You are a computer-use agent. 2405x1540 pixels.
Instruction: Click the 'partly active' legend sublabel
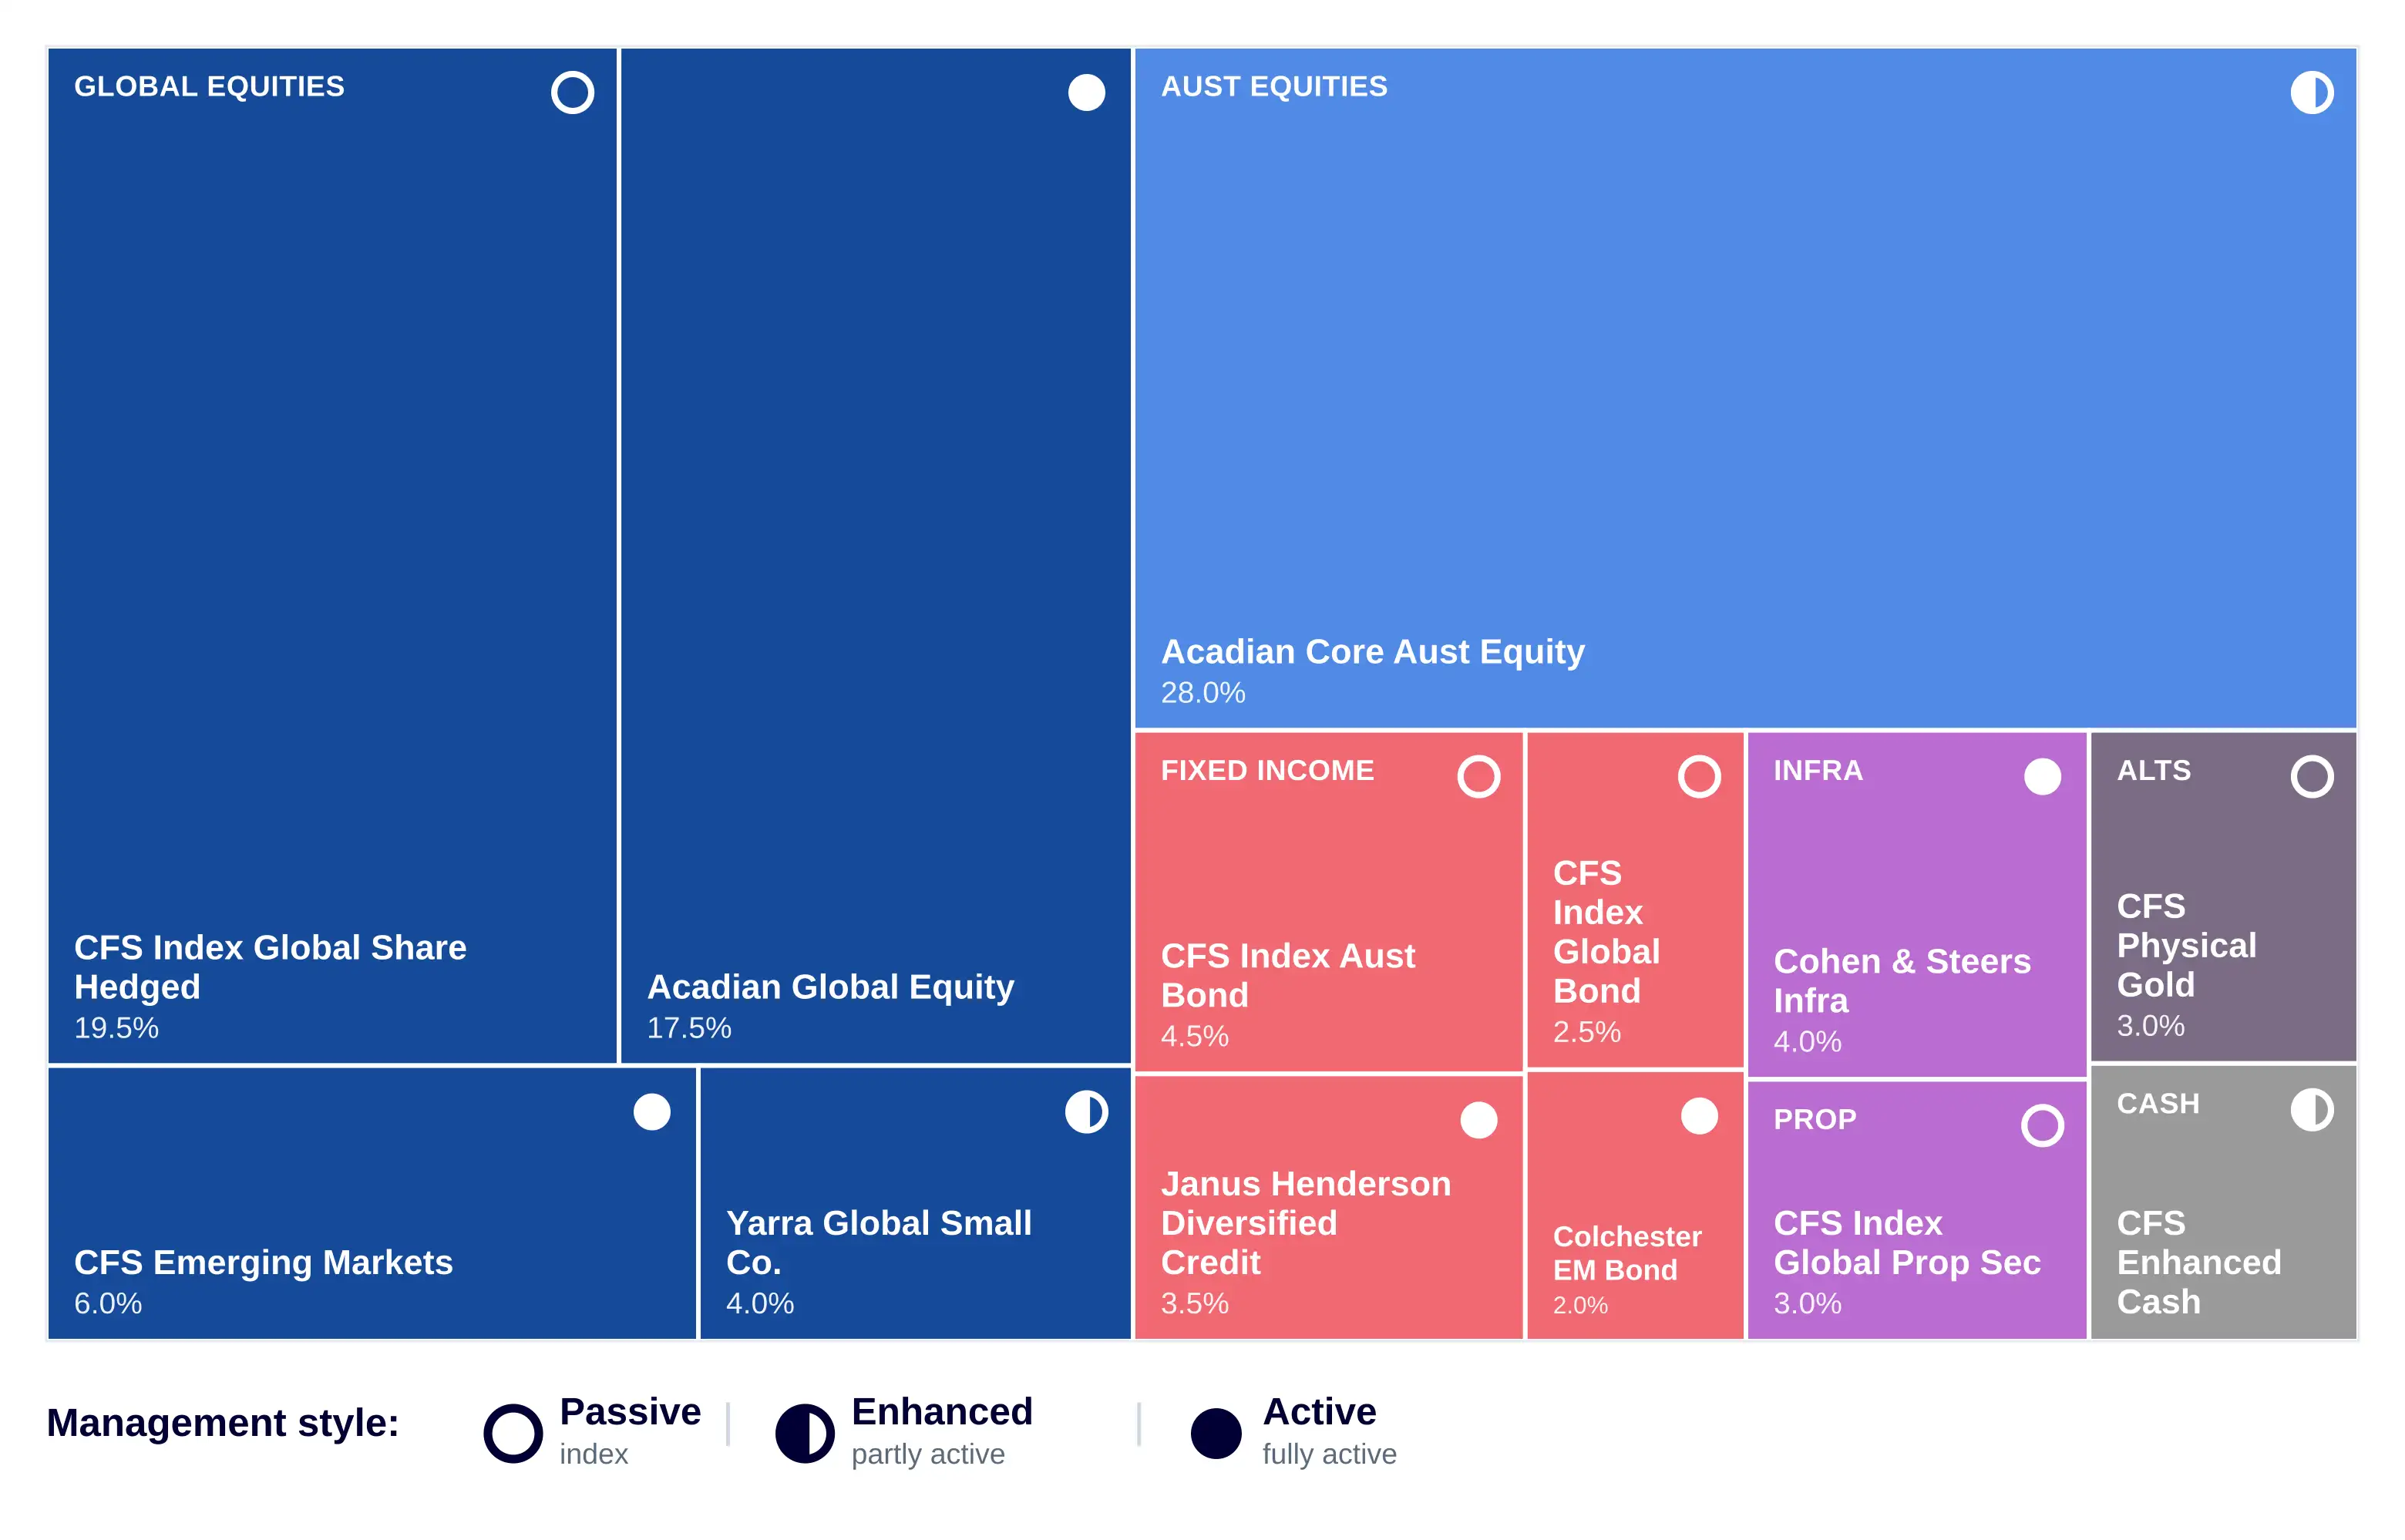click(x=928, y=1455)
